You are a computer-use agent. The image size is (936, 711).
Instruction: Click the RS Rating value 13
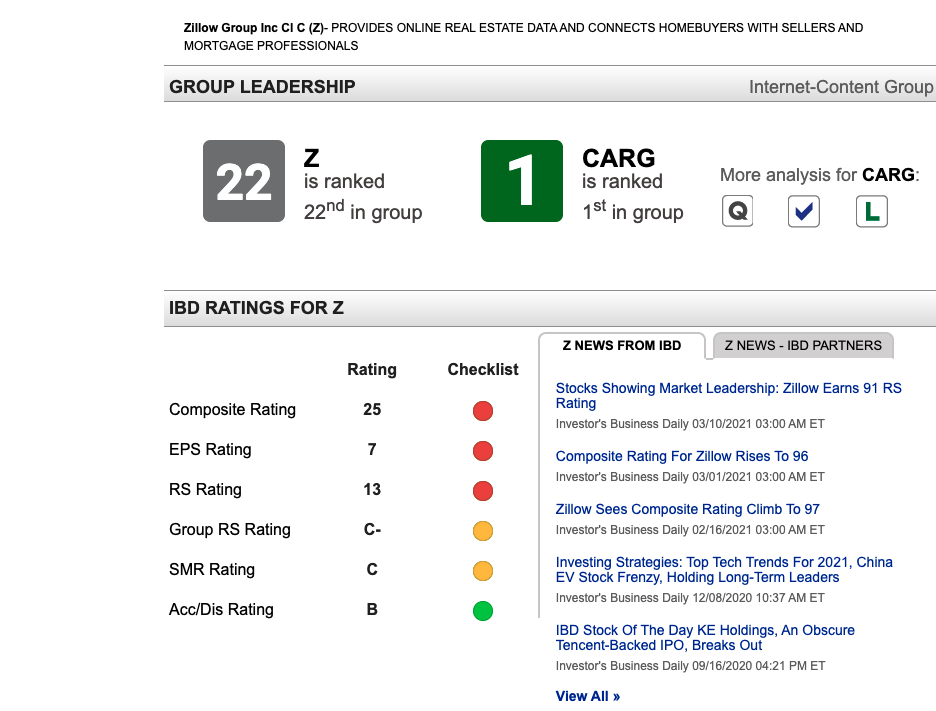[372, 490]
